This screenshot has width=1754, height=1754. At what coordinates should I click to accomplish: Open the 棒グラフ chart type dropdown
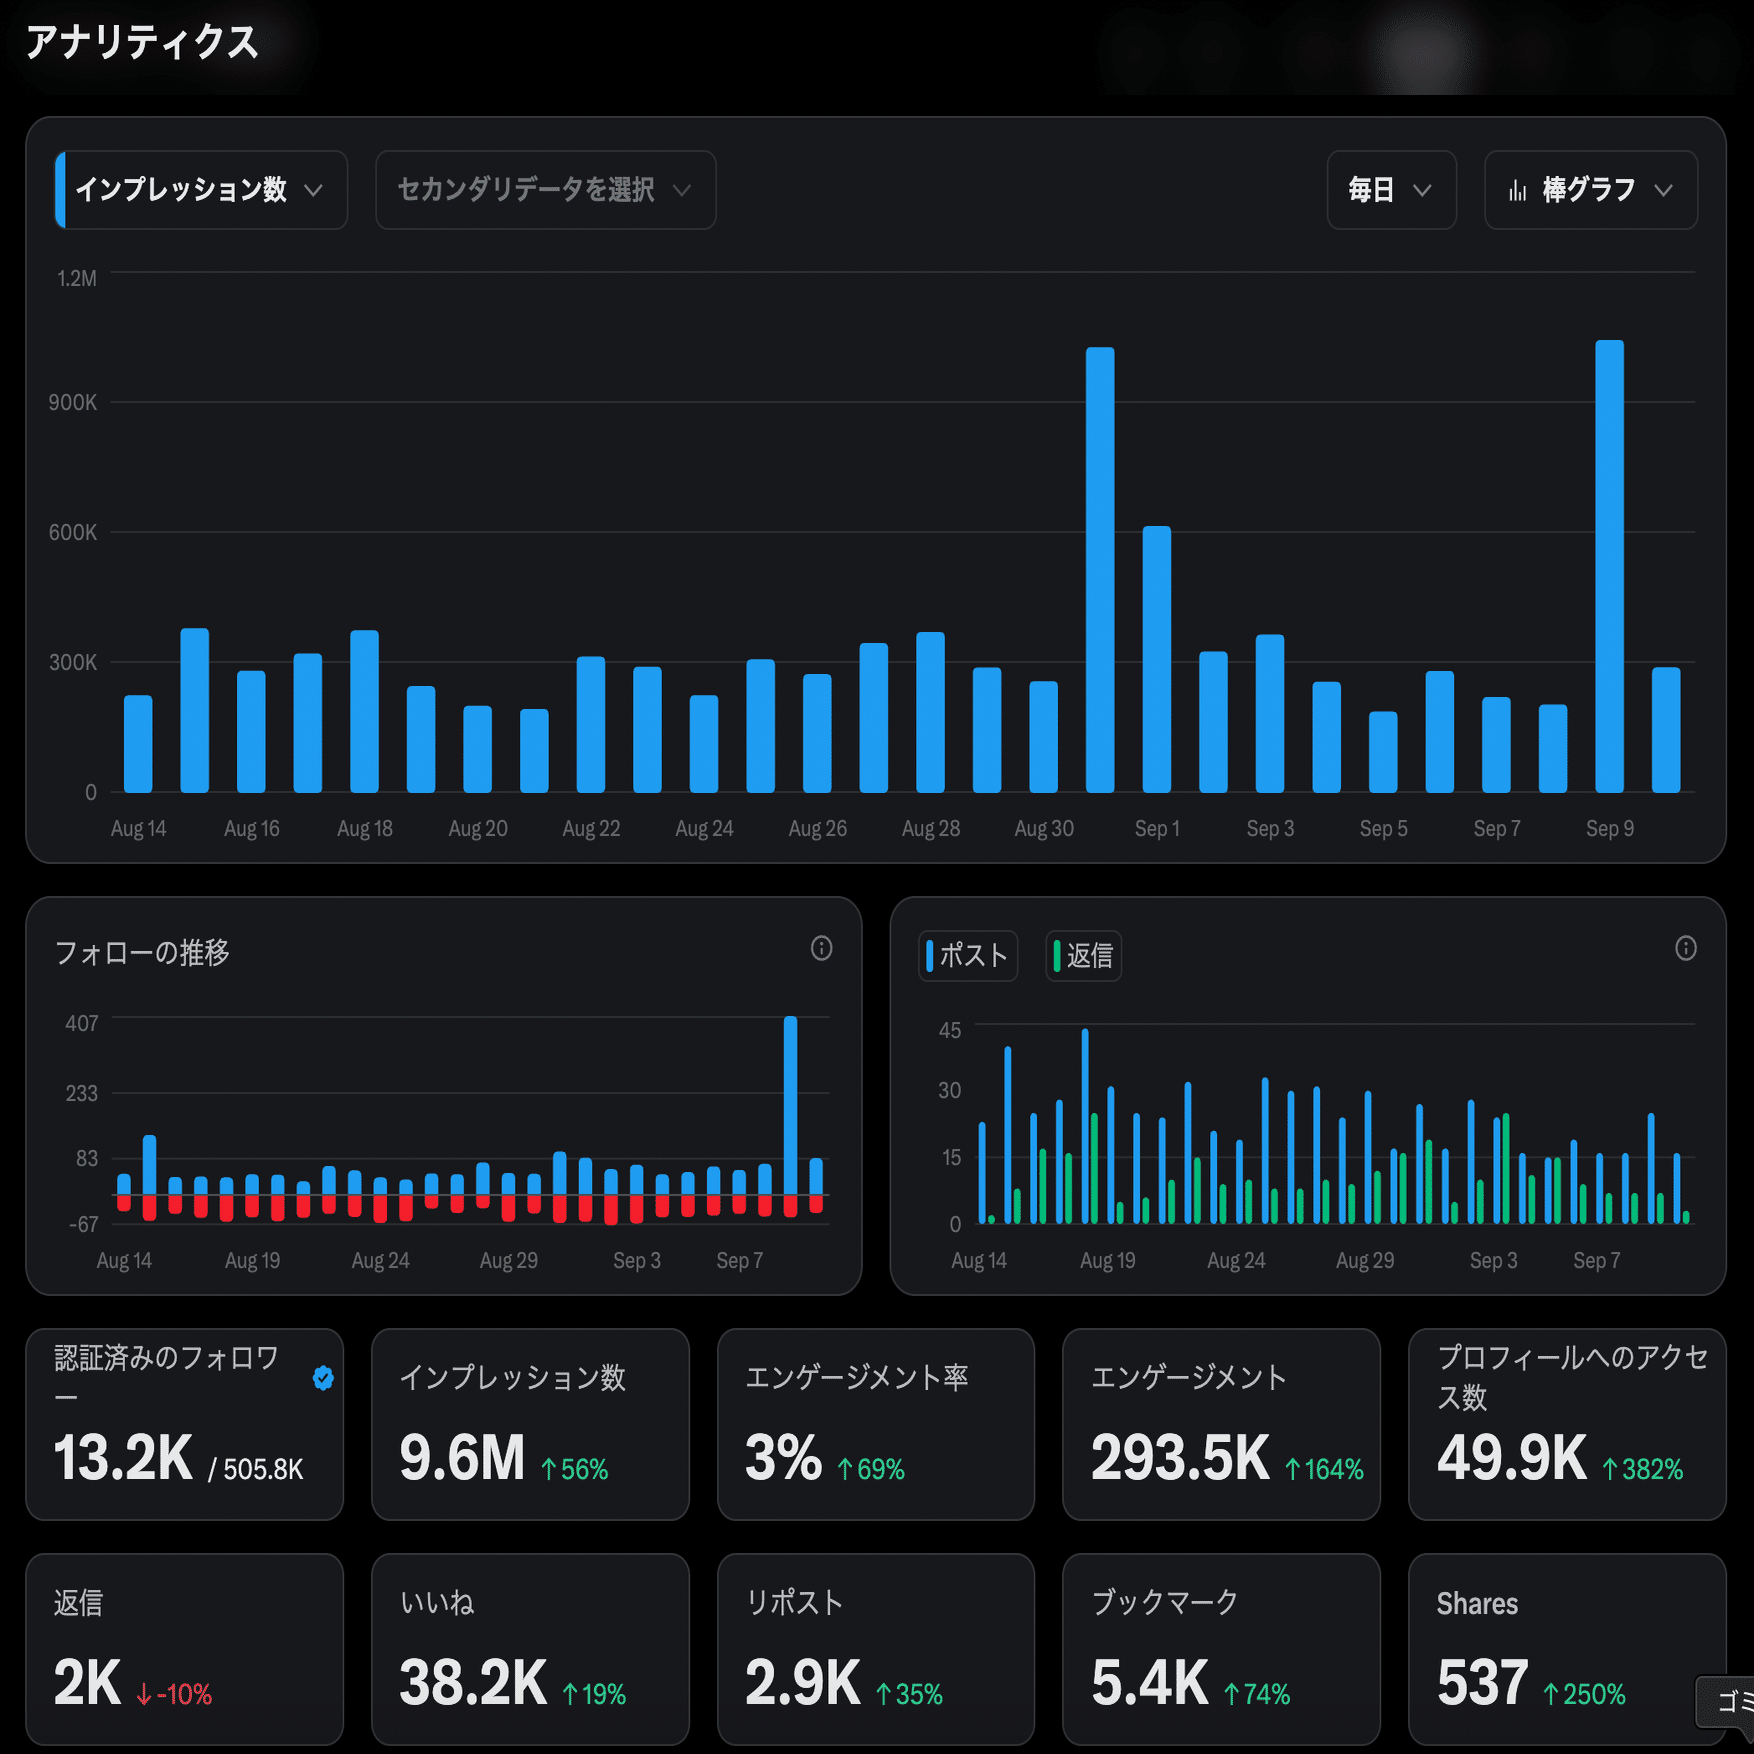tap(1590, 190)
